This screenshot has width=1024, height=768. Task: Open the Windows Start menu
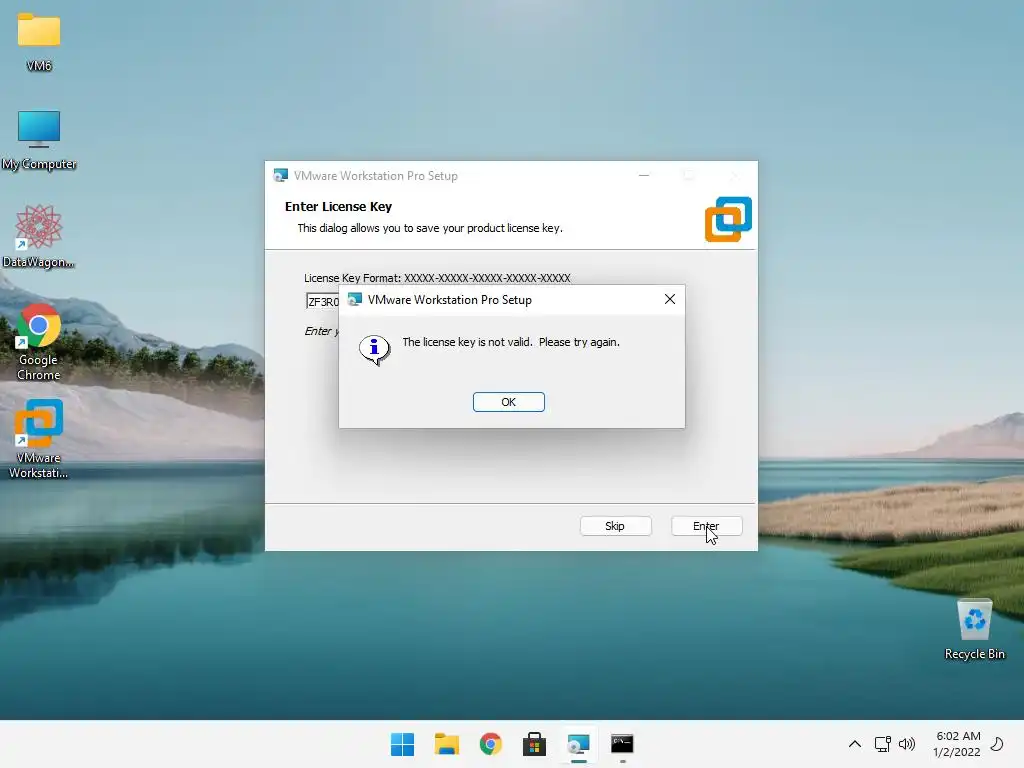402,744
